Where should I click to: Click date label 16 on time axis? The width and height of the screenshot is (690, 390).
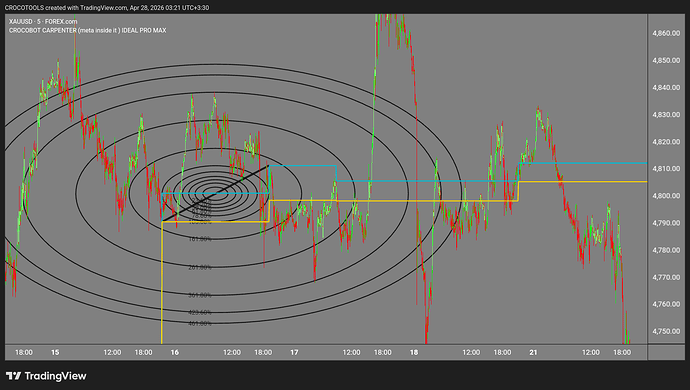coord(175,353)
